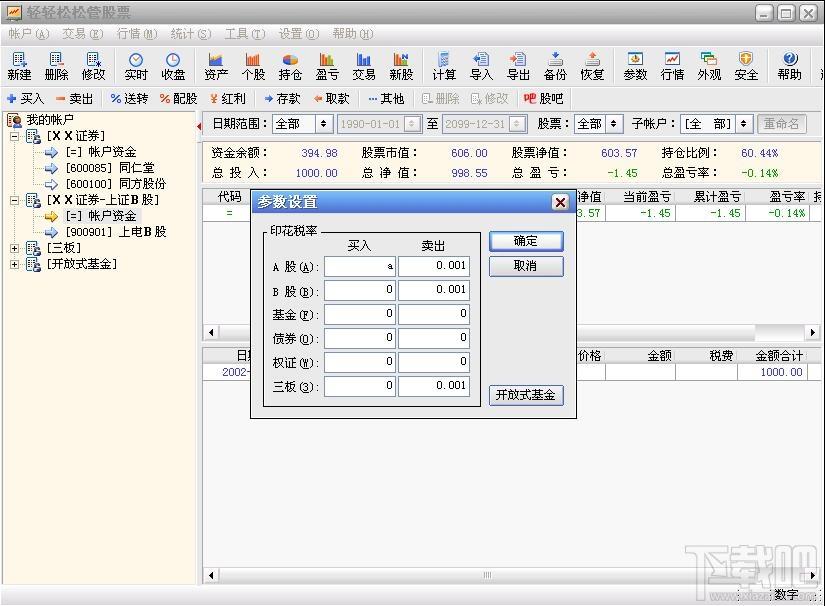This screenshot has height=606, width=825.
Task: Open the 股吧 forum button
Action: point(544,98)
